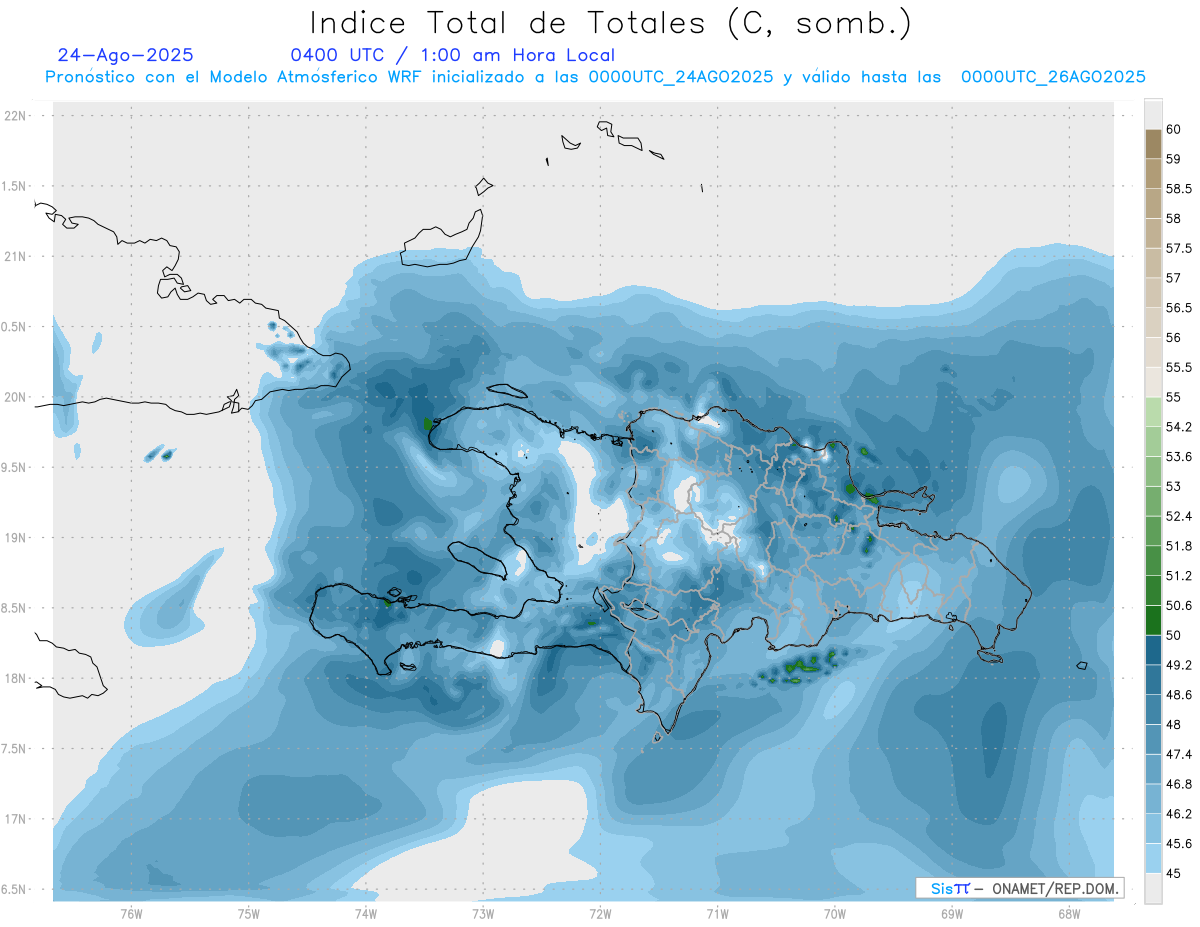Select the date label '24-Ago-2025'
Screen dimensions: 1200x927
click(x=126, y=55)
